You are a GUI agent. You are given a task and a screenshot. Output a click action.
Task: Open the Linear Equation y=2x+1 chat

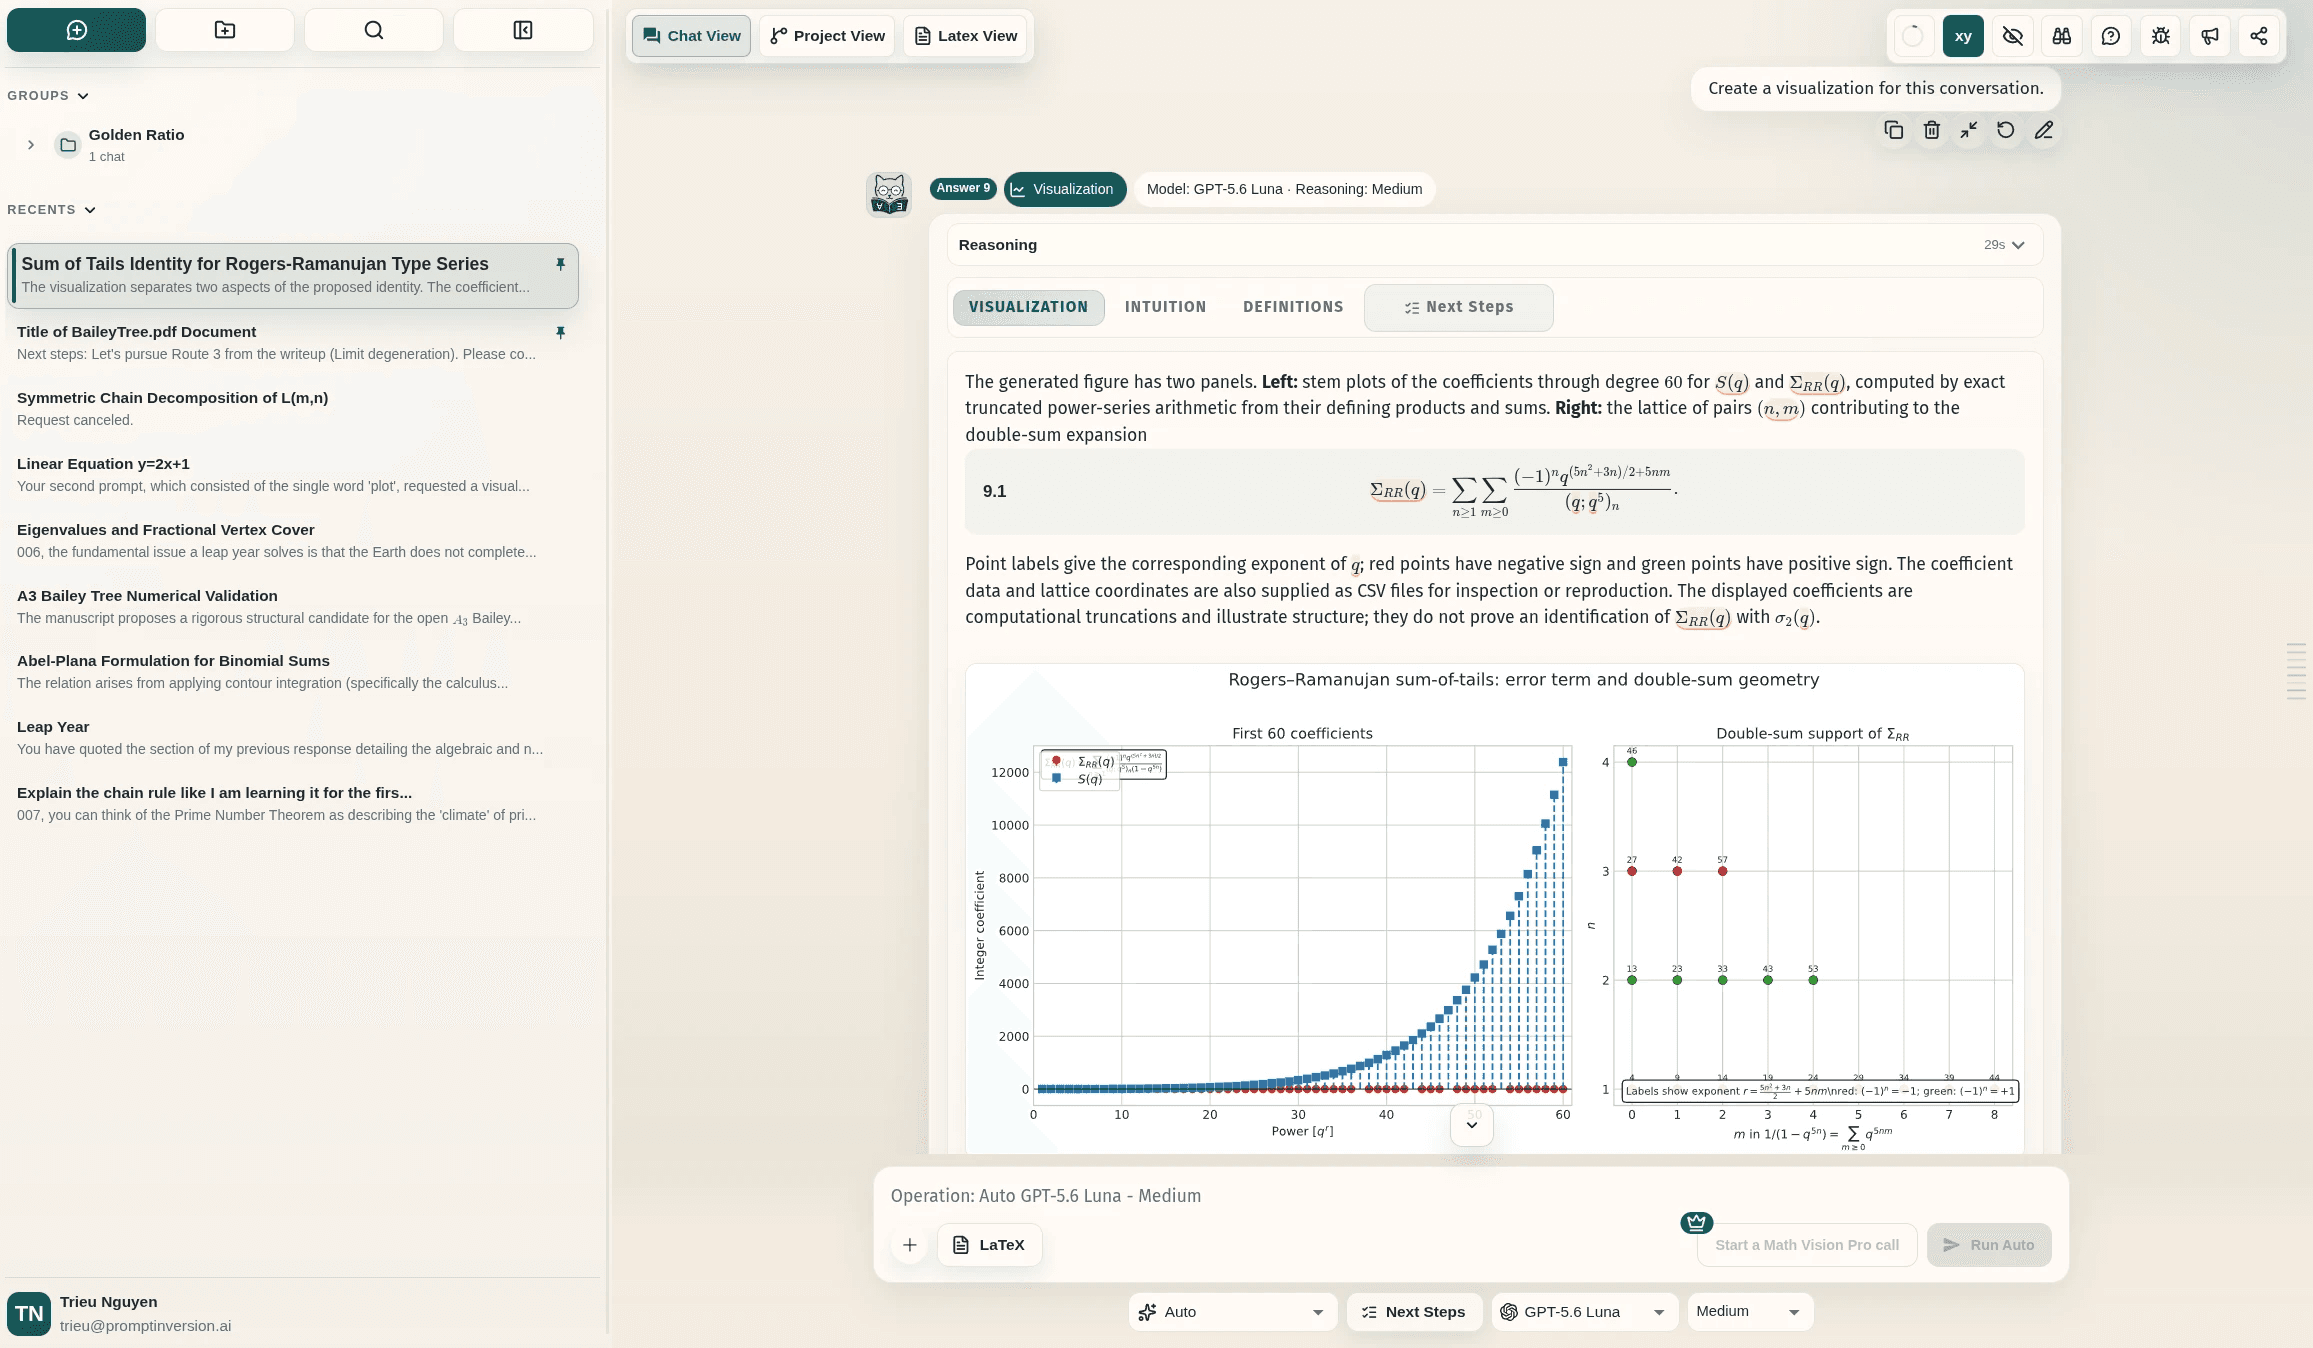293,474
